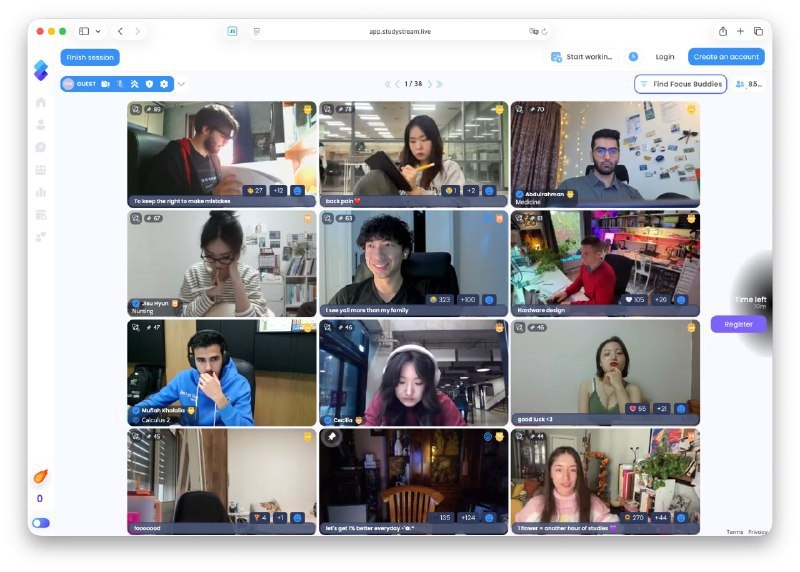Go to the next page of streams

pos(430,84)
